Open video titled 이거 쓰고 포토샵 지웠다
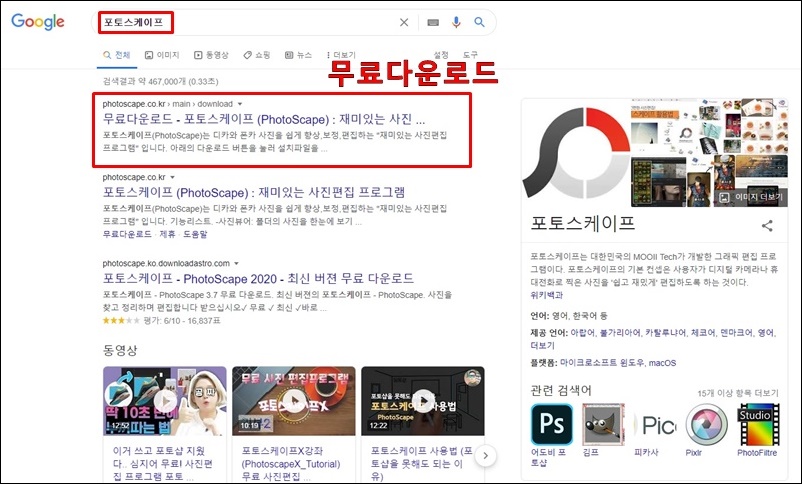The width and height of the screenshot is (802, 484). click(163, 464)
